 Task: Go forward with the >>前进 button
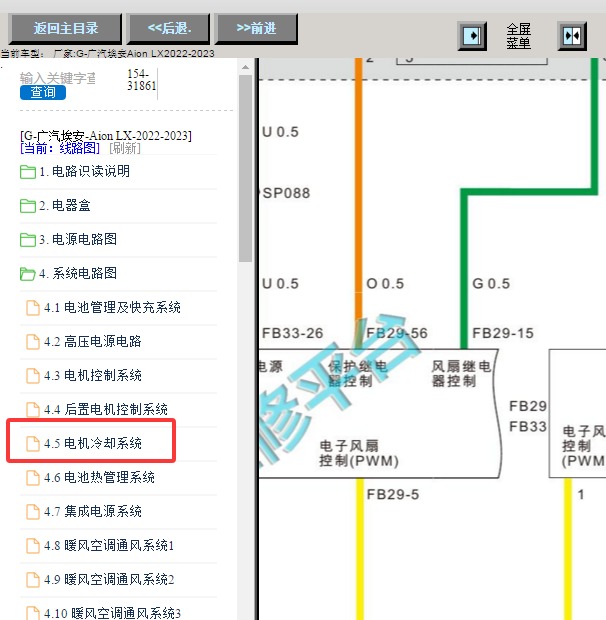[x=256, y=28]
